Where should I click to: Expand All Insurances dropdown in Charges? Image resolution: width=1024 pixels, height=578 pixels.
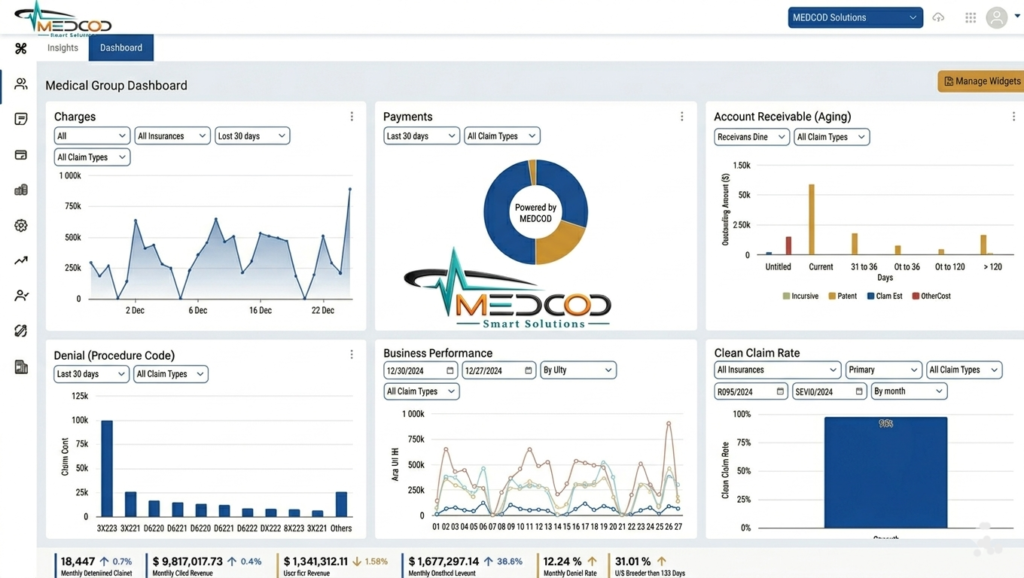pyautogui.click(x=172, y=136)
